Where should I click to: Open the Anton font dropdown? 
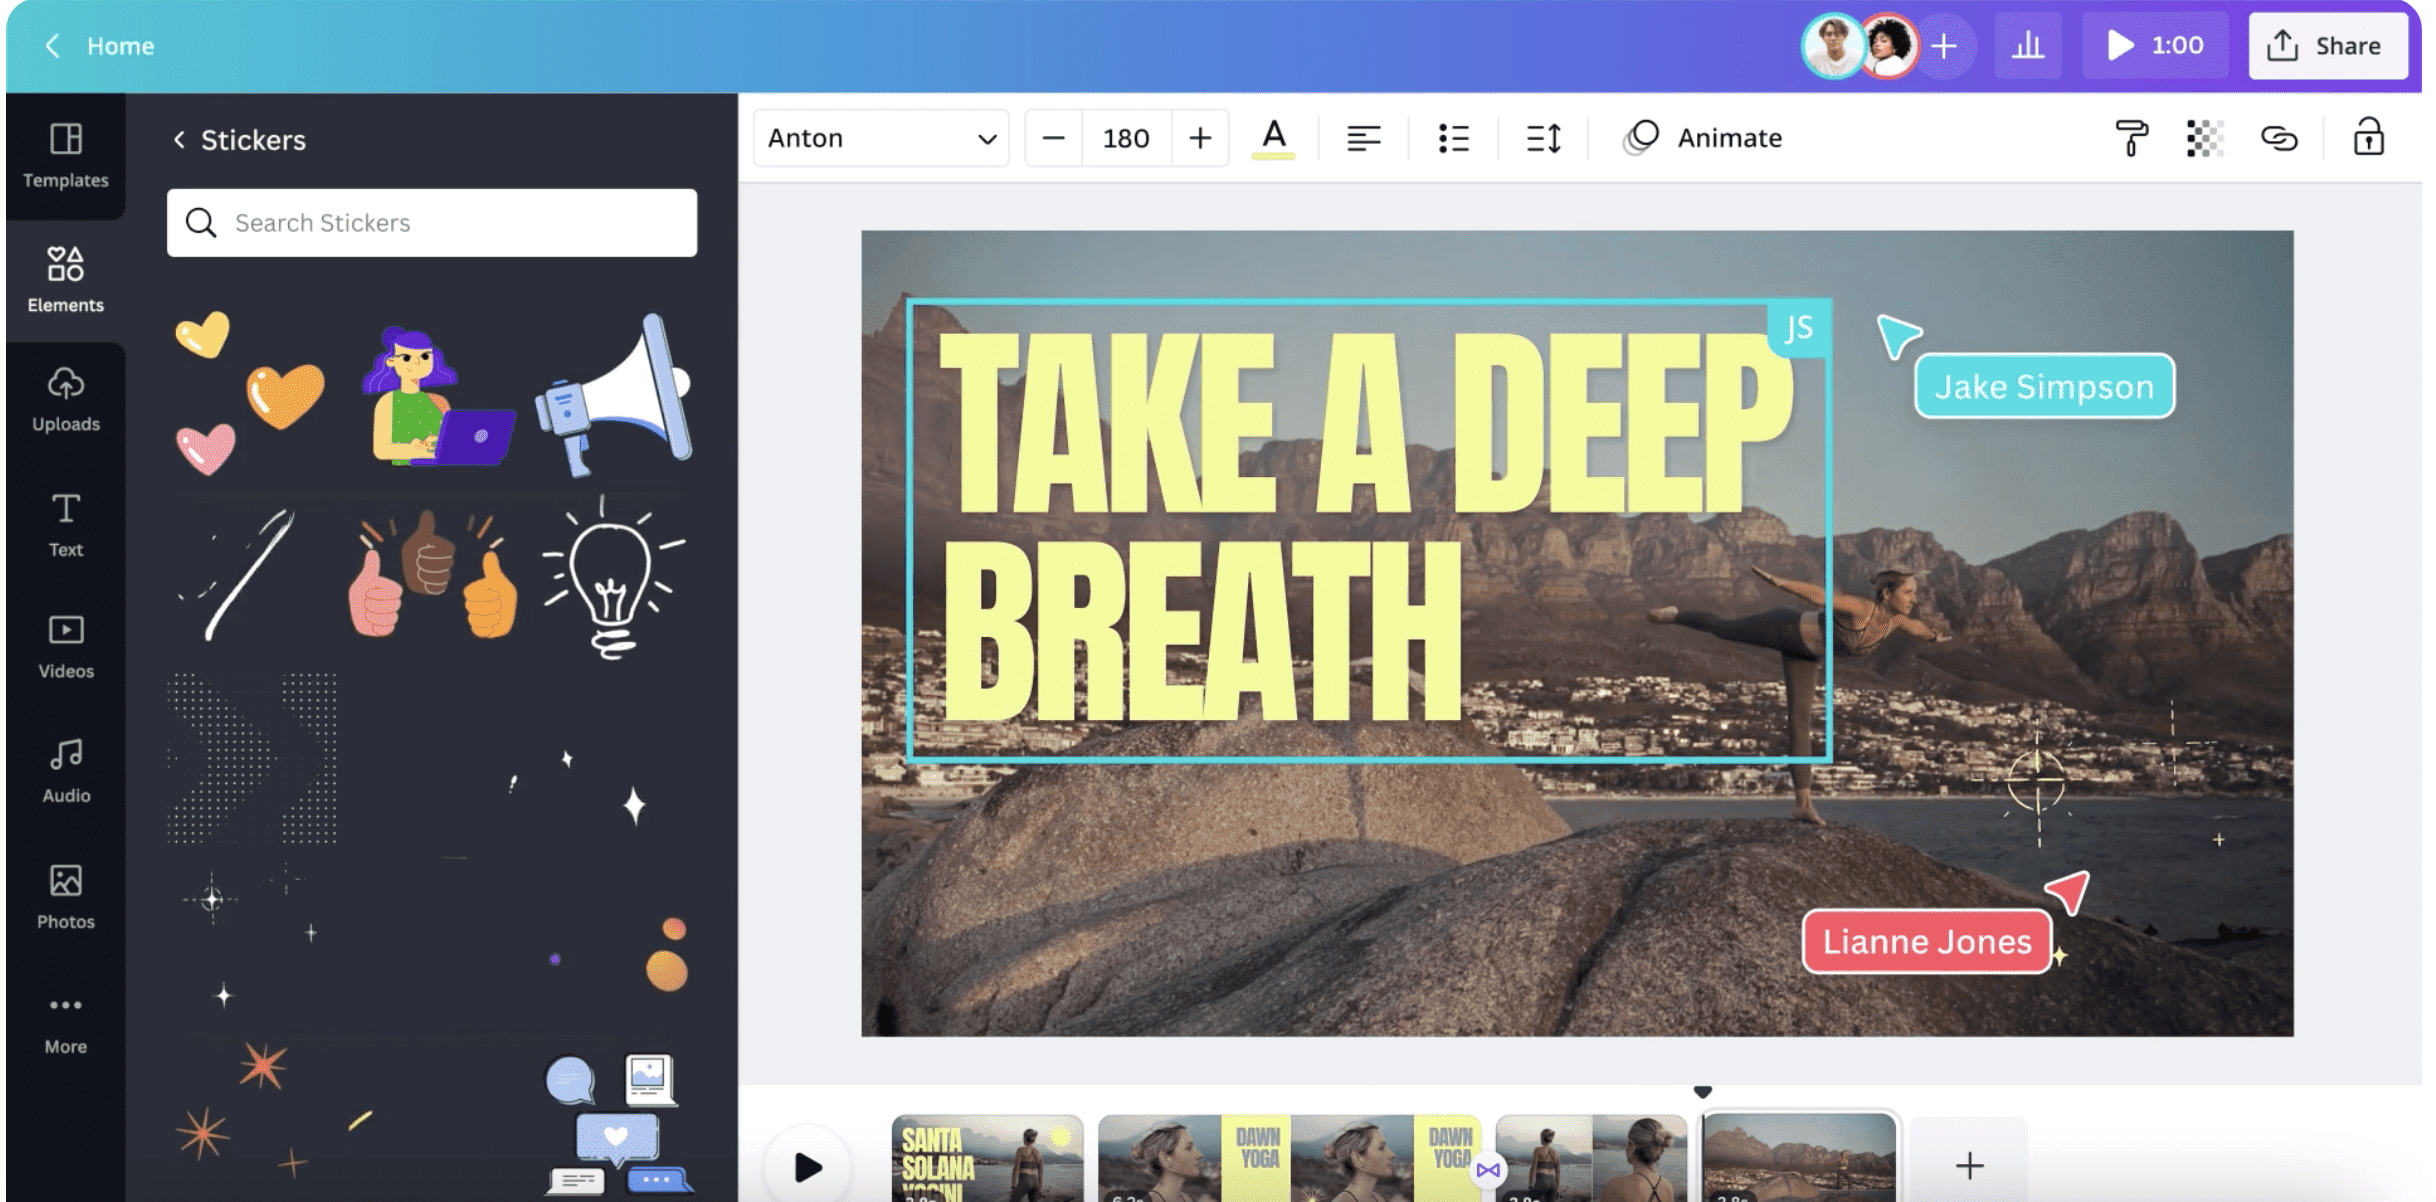pos(881,138)
